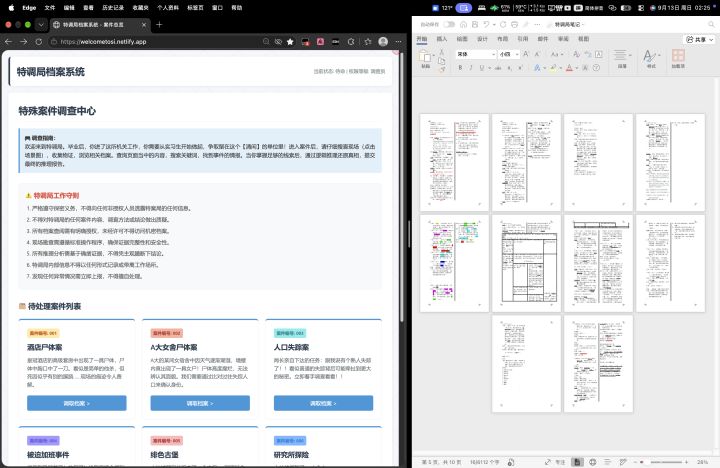Viewport: 720px width, 468px height.
Task: Toggle the AutoSave switch in Word
Action: click(449, 24)
